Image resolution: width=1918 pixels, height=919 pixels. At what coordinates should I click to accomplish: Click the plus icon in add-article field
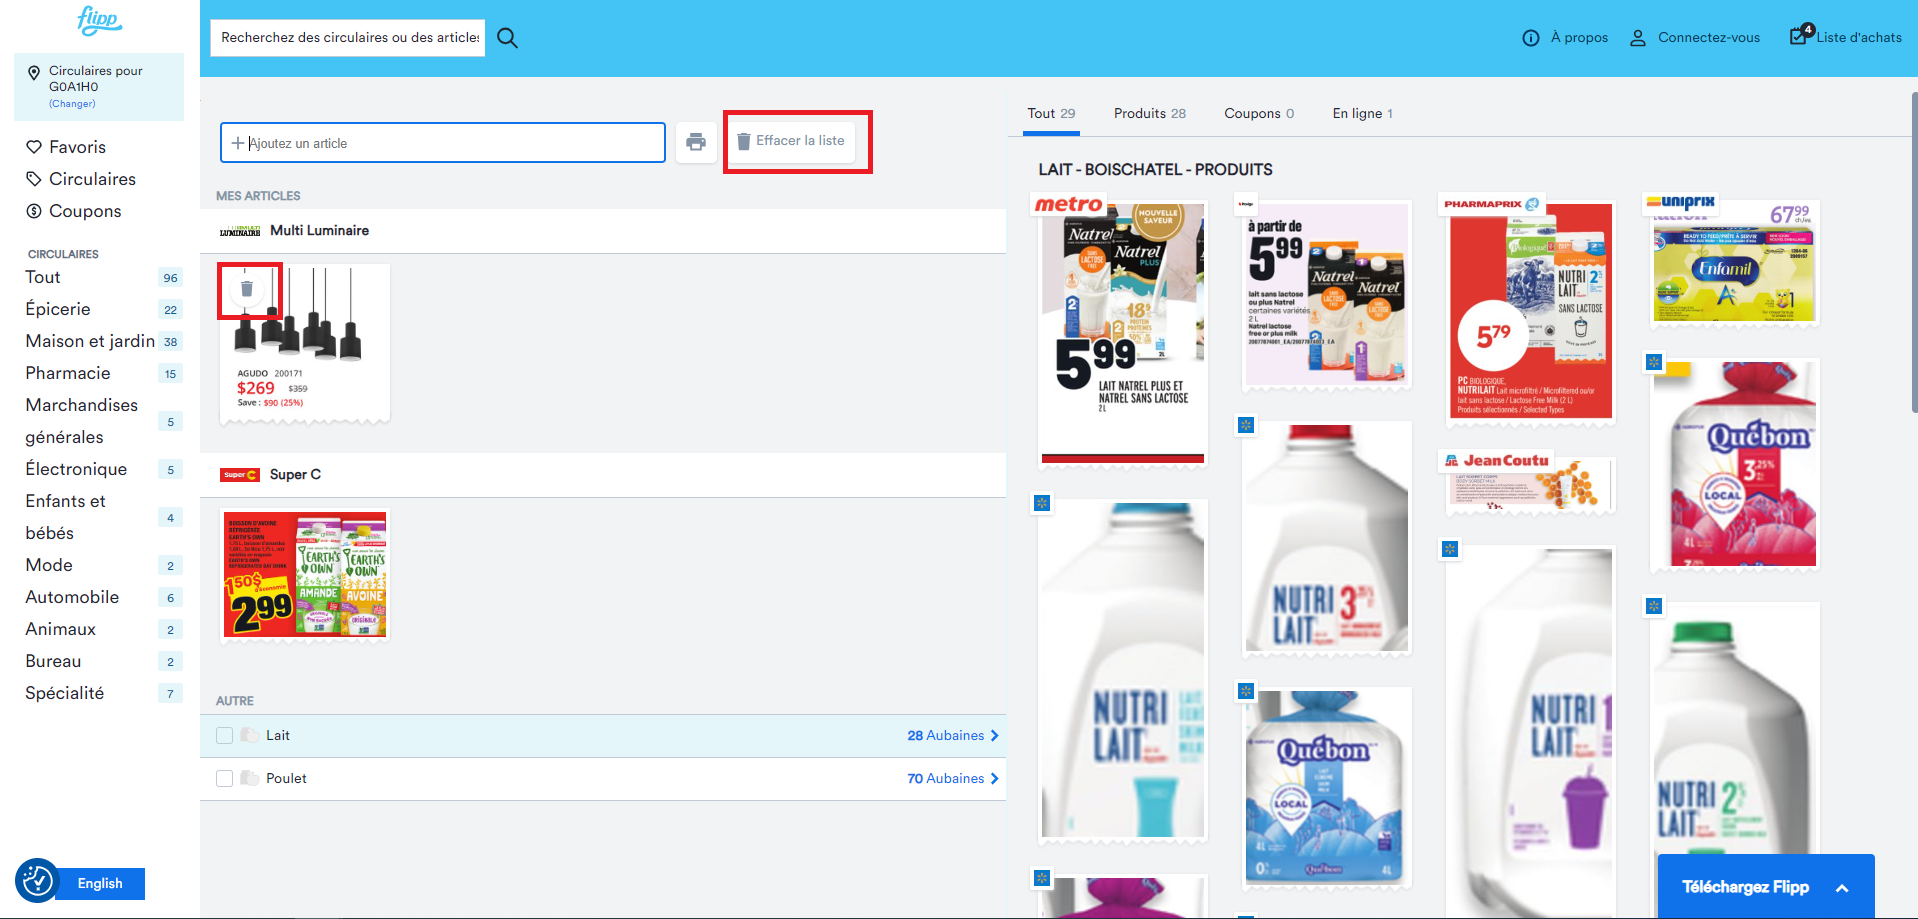click(x=238, y=143)
